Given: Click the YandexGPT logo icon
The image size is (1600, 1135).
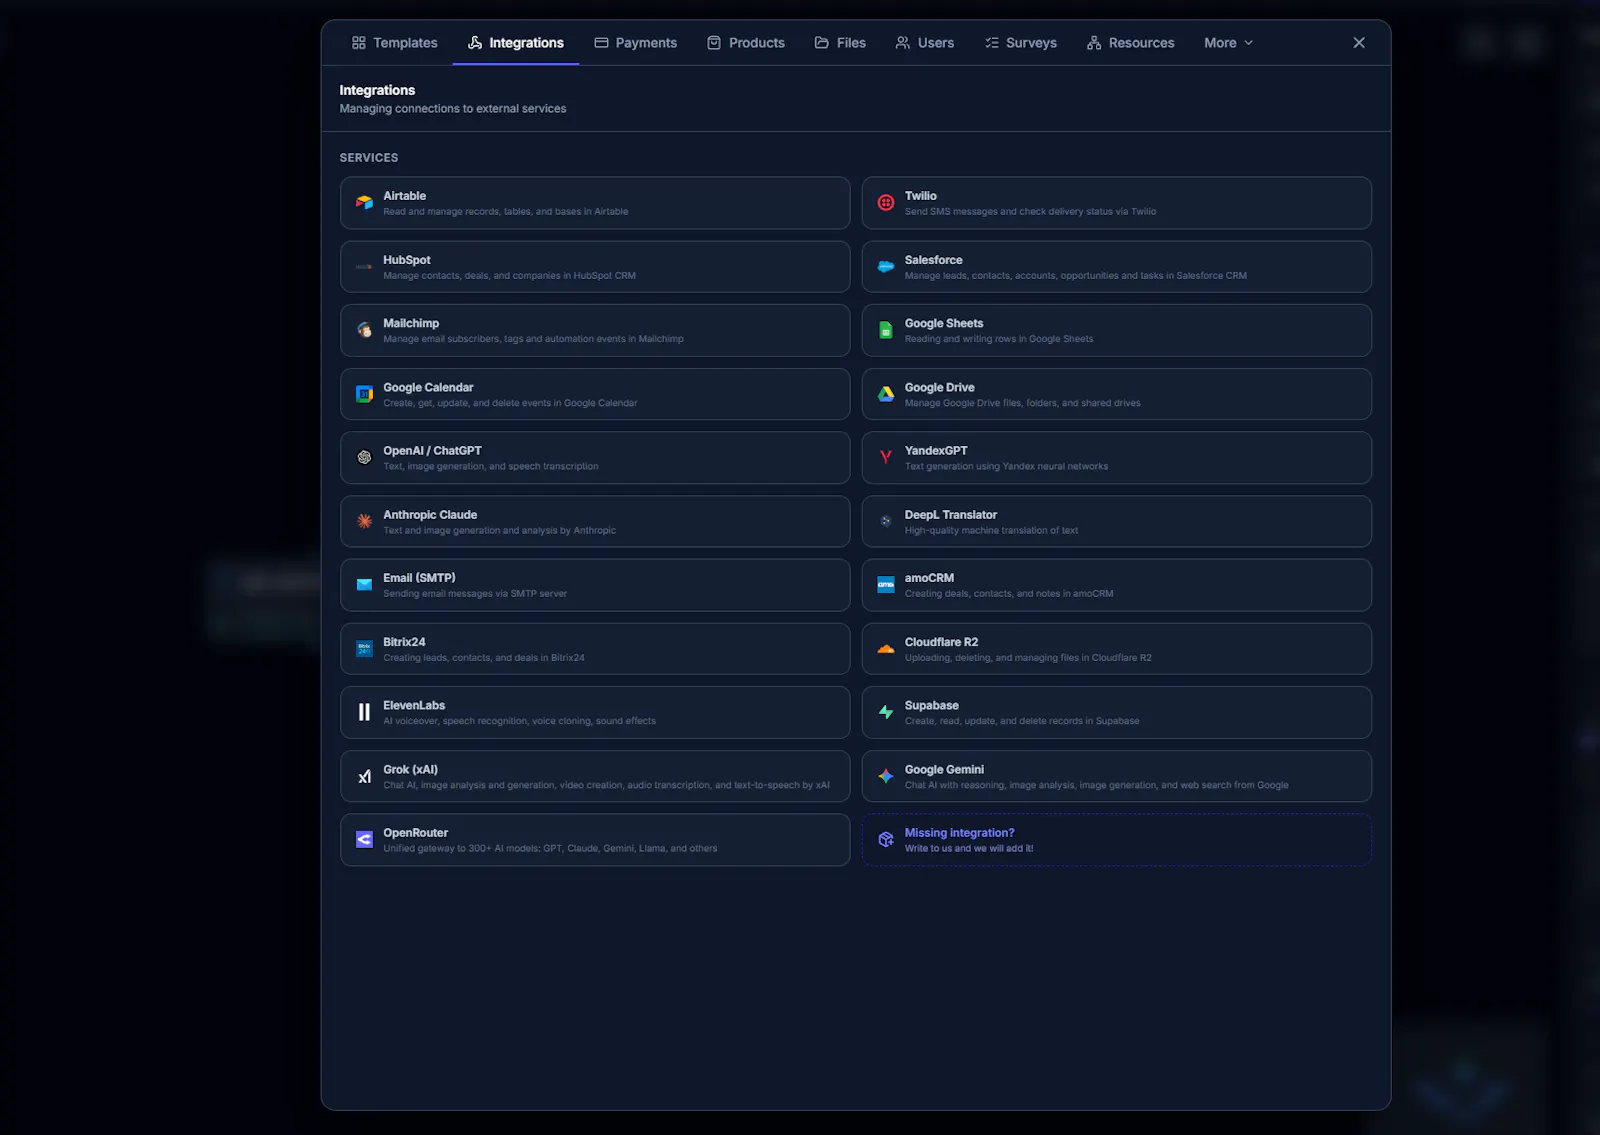Looking at the screenshot, I should [x=886, y=458].
